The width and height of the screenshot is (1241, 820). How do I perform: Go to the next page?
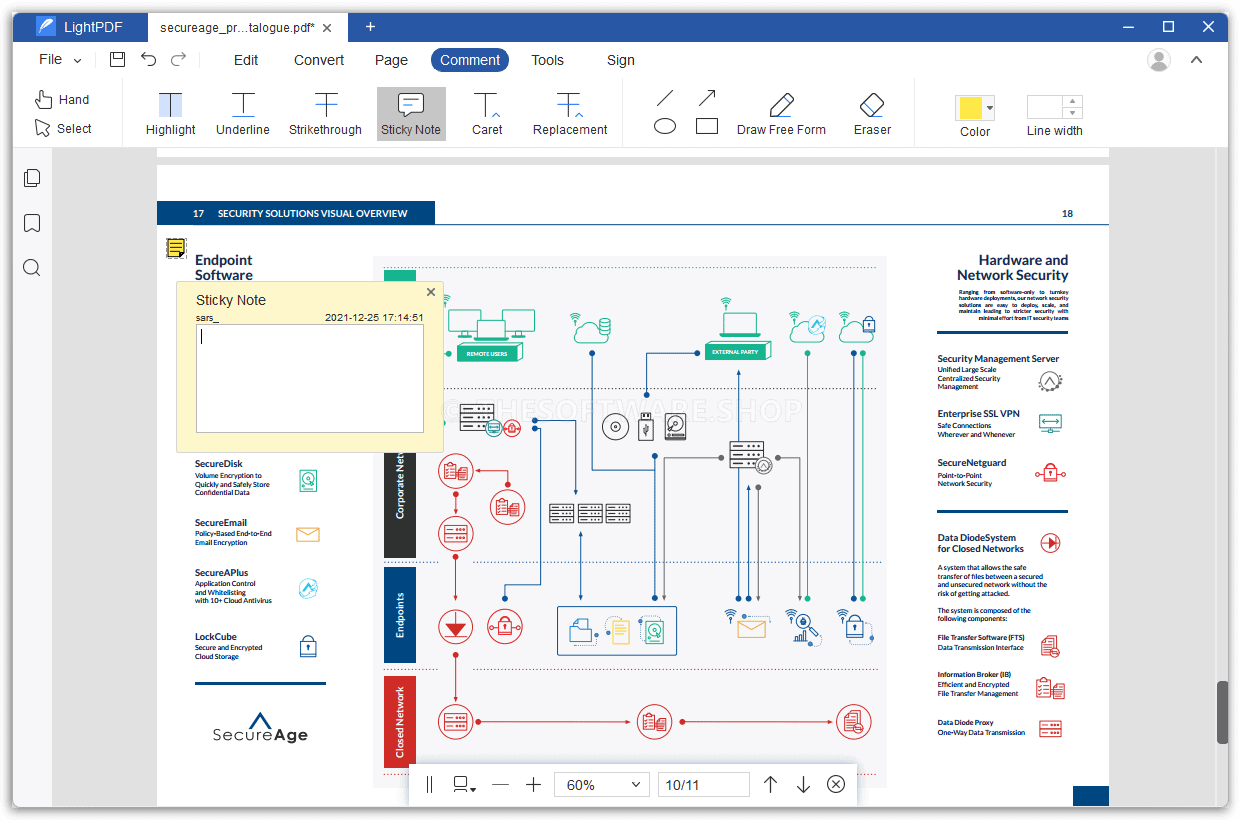click(x=803, y=785)
